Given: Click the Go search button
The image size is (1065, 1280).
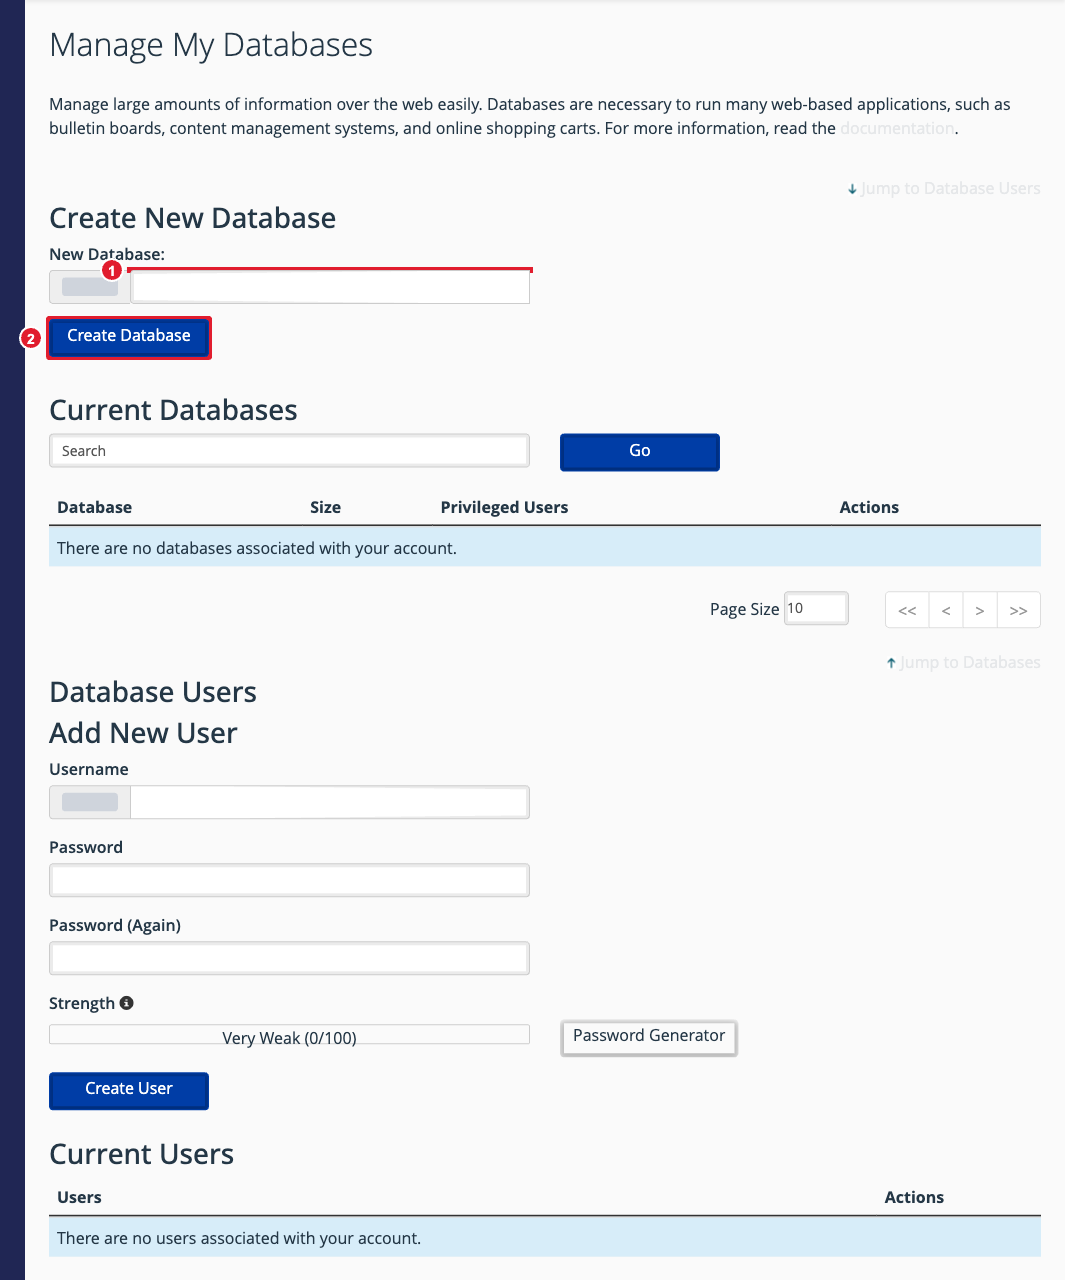Looking at the screenshot, I should point(640,451).
